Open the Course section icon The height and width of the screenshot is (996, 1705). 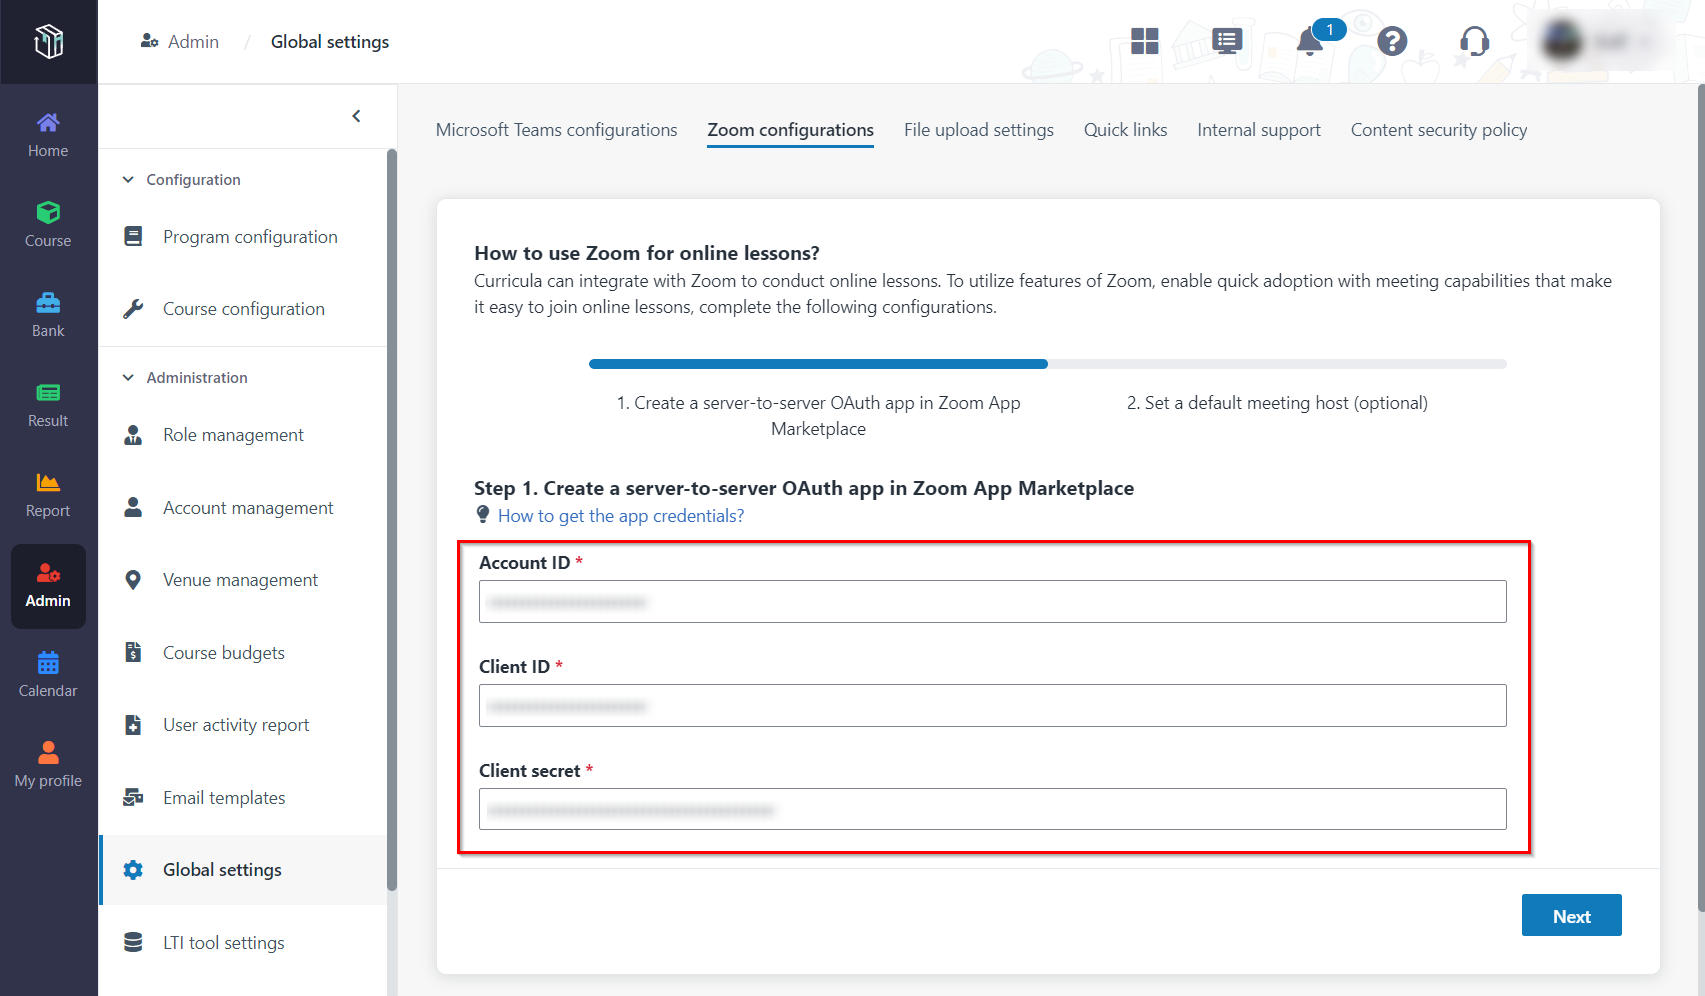pos(48,212)
